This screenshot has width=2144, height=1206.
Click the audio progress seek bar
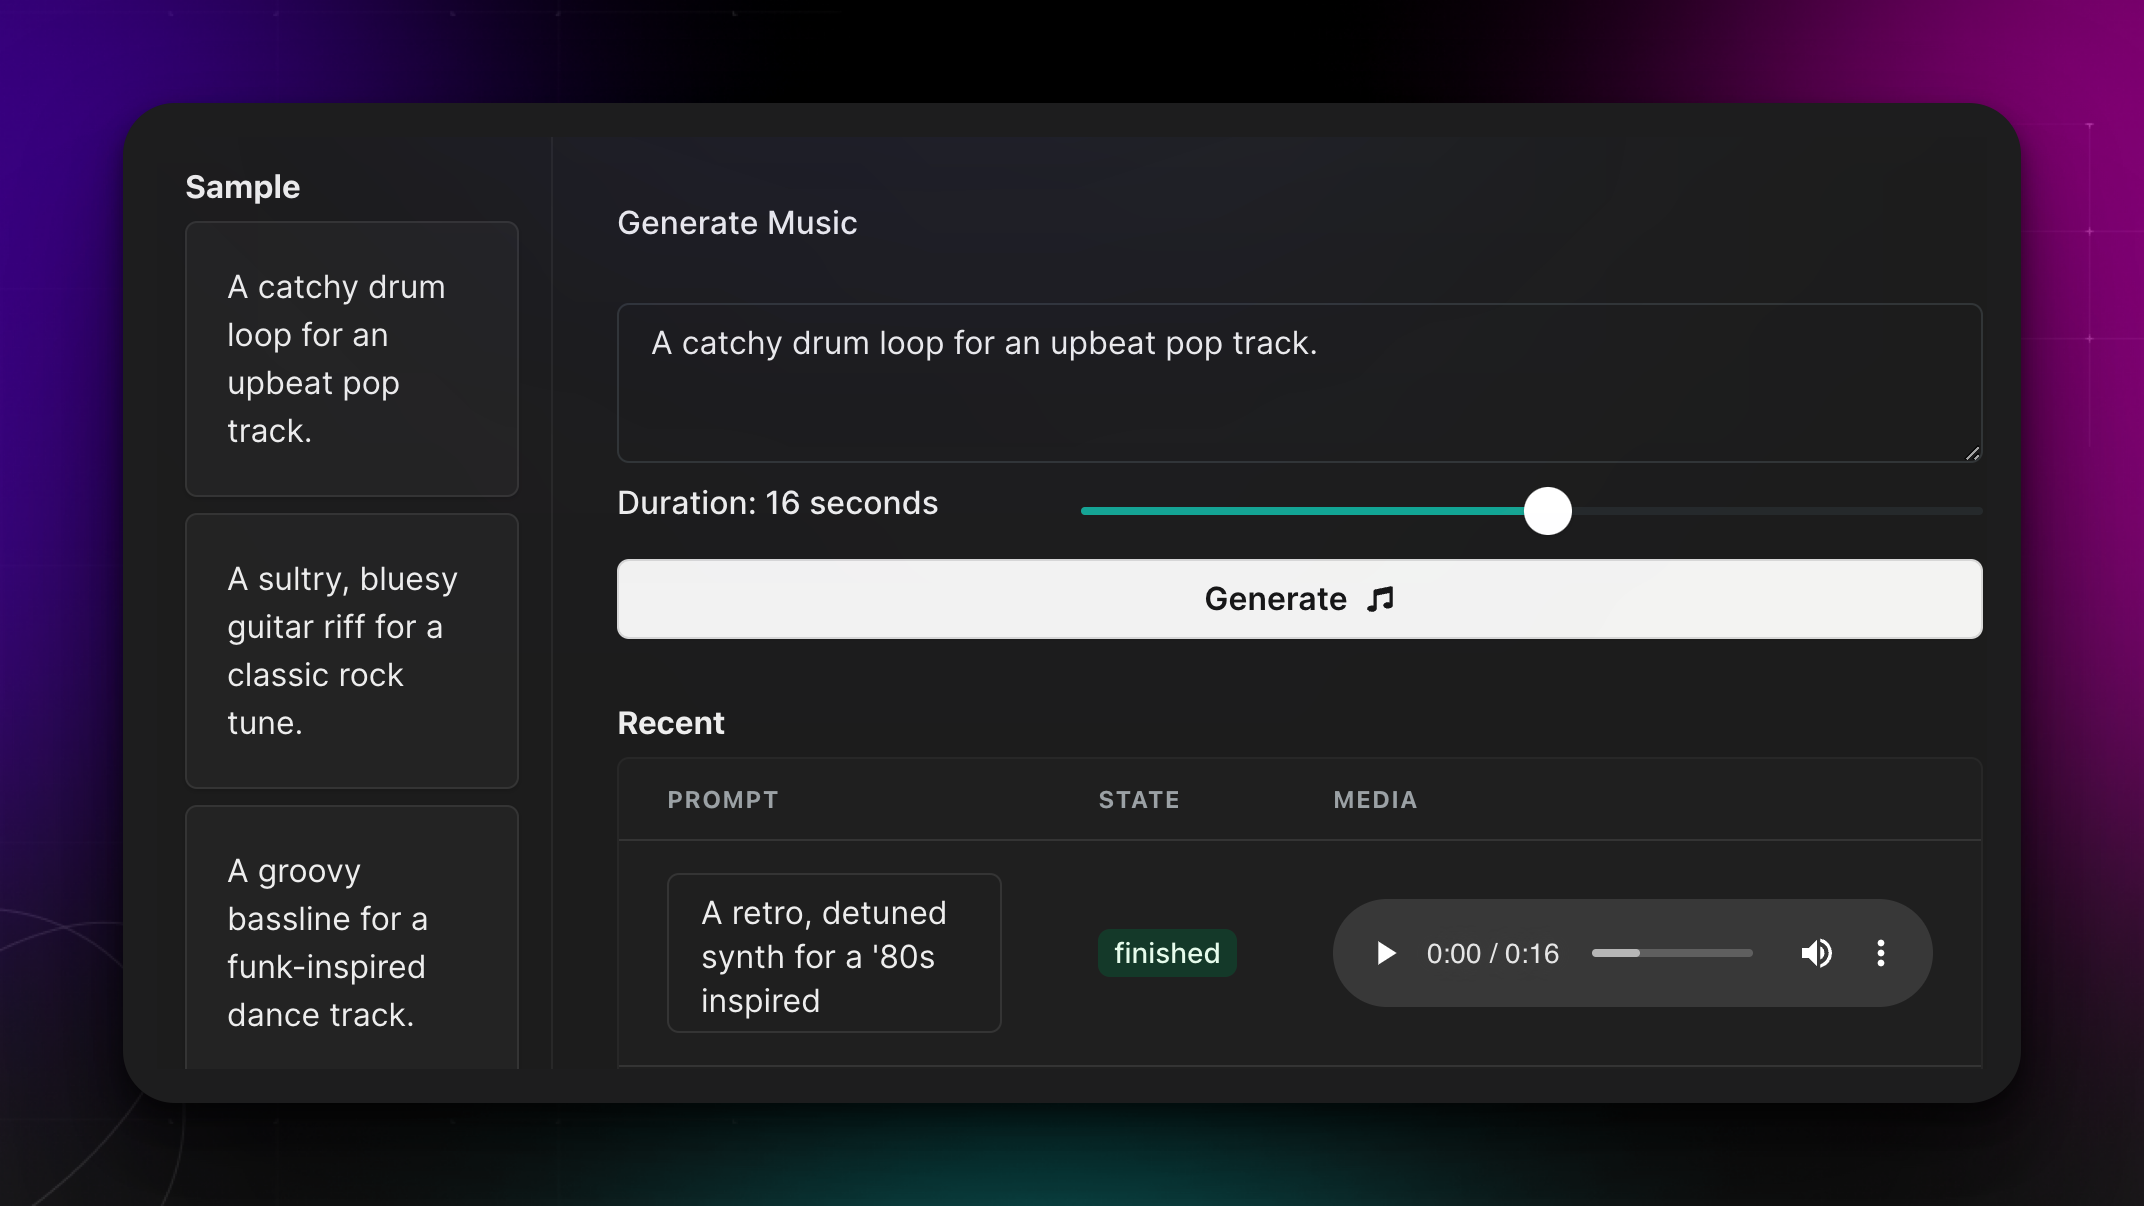tap(1672, 953)
